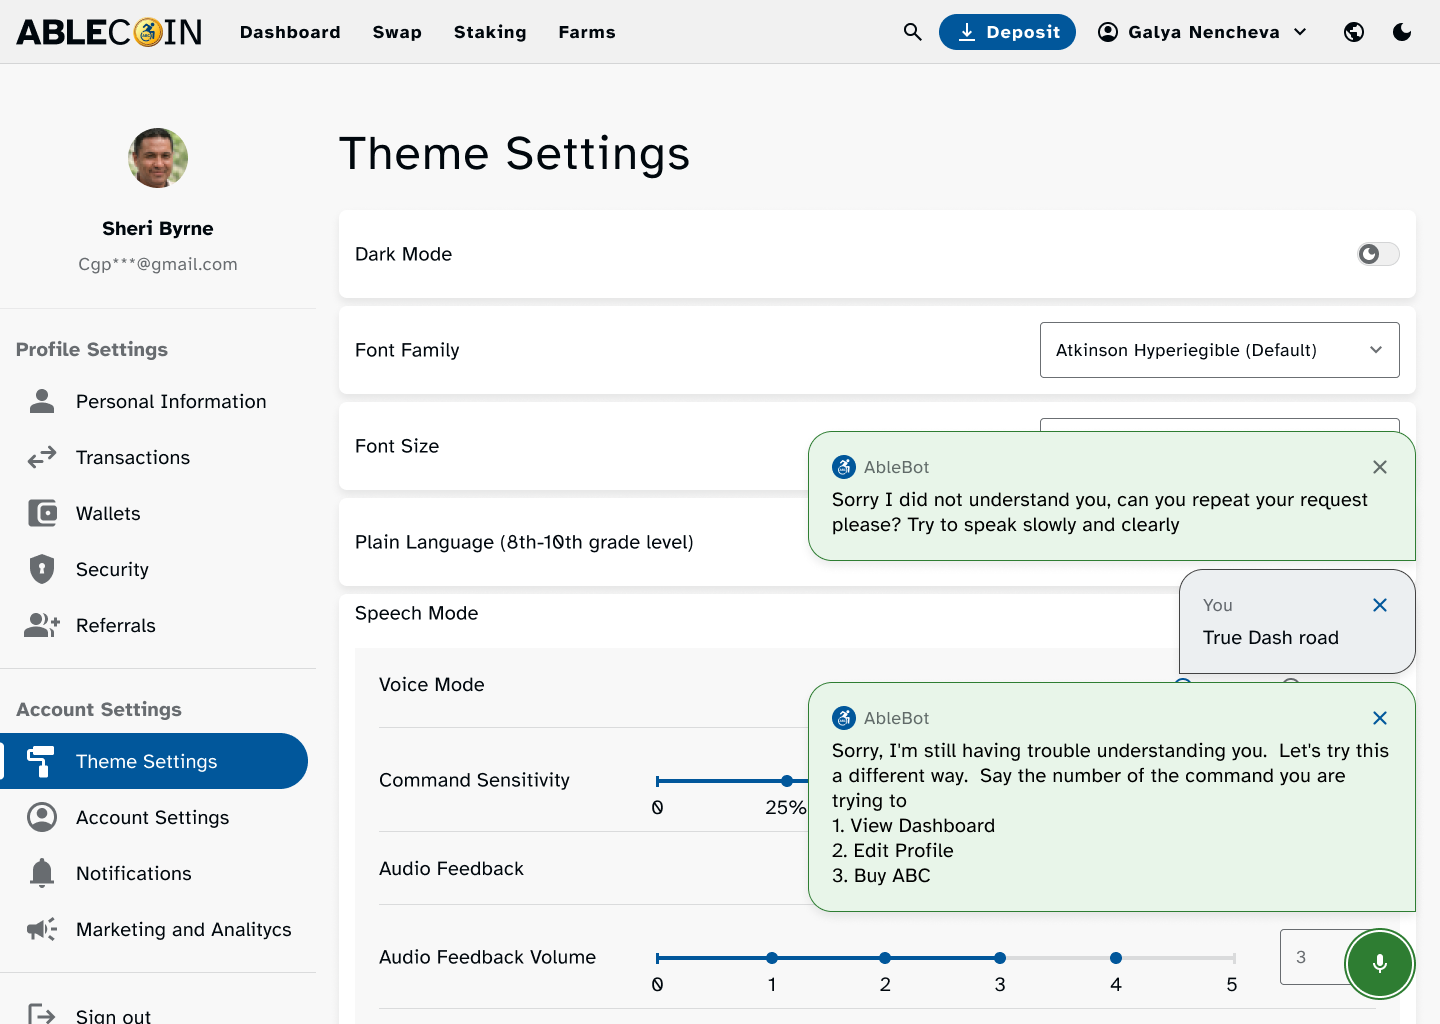Open Referrals from the sidebar
The height and width of the screenshot is (1024, 1440).
116,625
